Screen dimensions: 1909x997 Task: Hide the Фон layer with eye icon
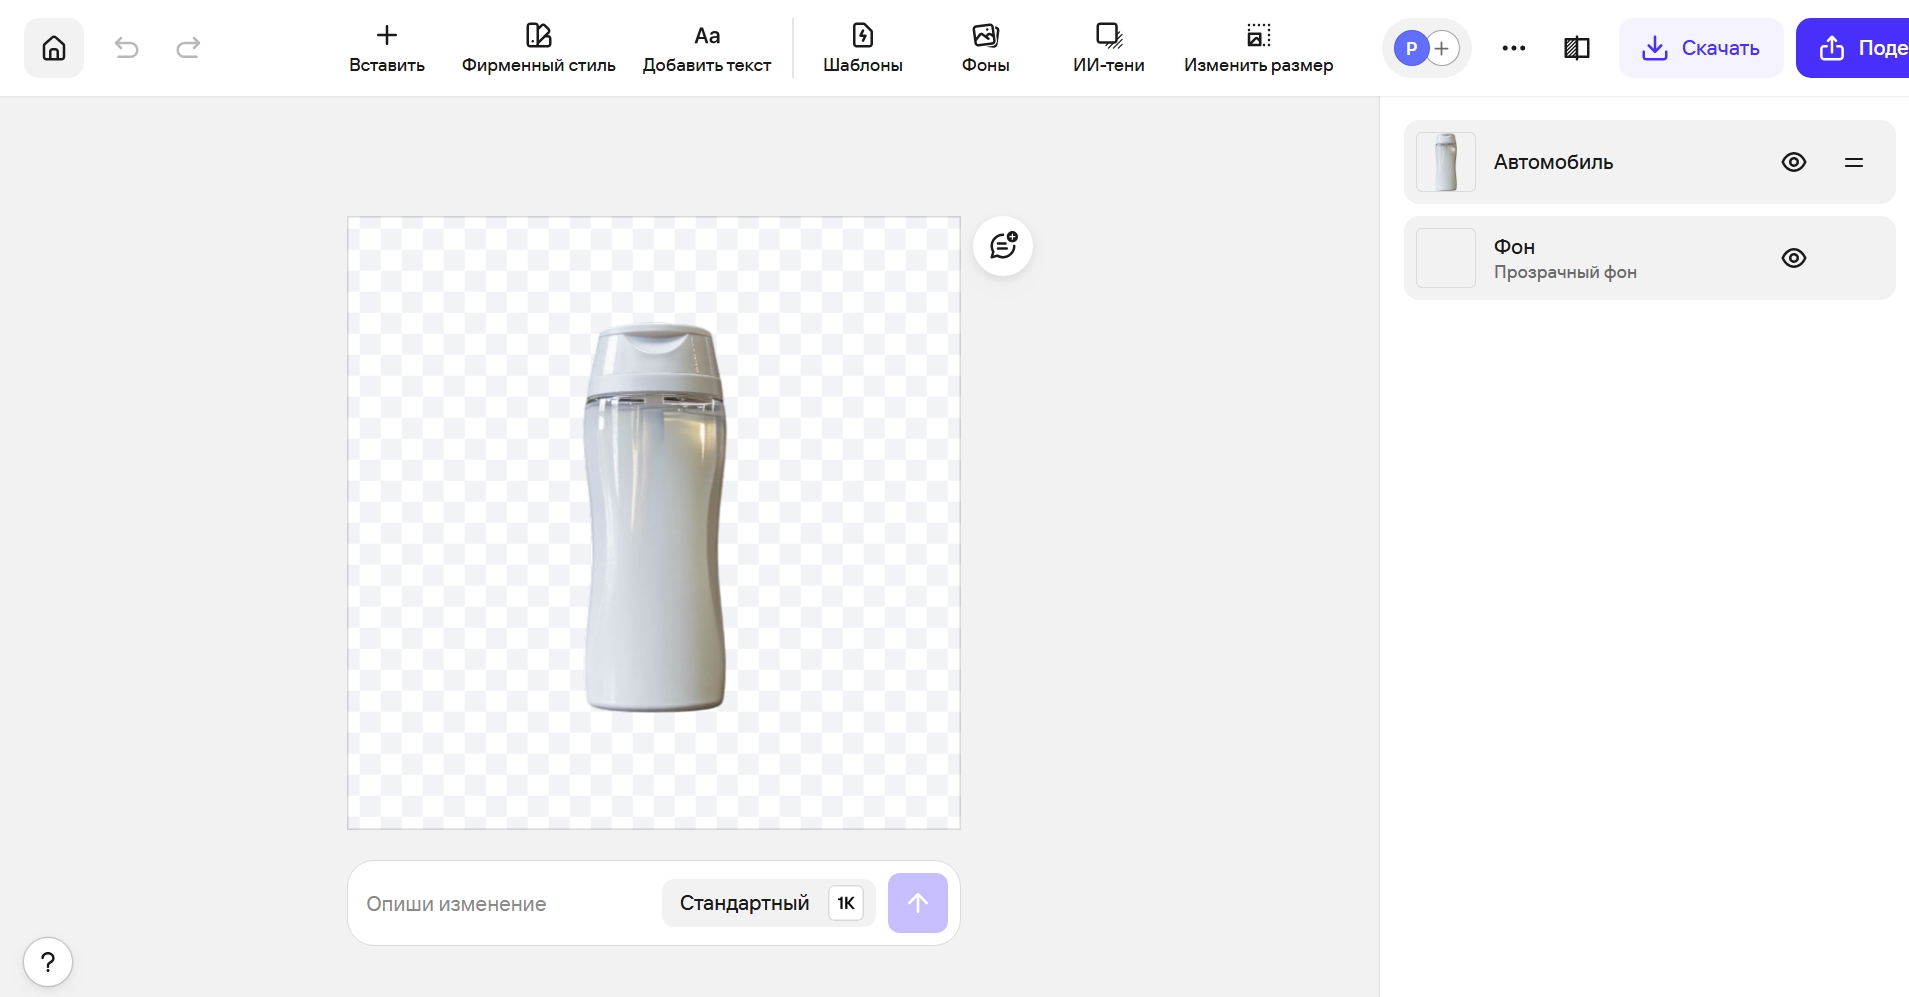pos(1794,258)
